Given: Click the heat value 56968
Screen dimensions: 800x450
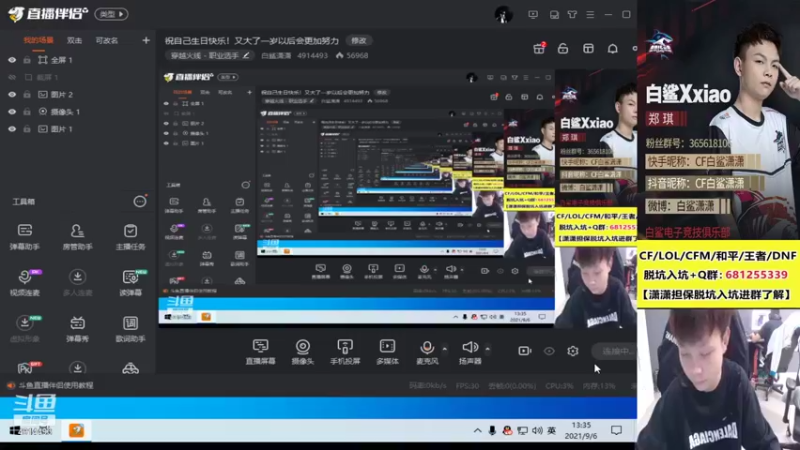Looking at the screenshot, I should [x=352, y=55].
